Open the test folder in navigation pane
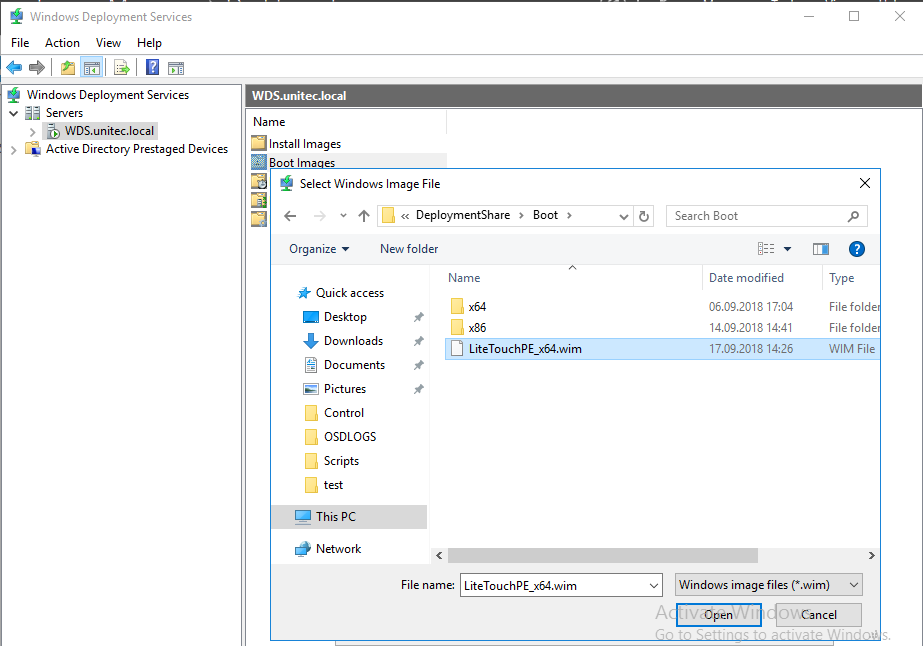 pyautogui.click(x=333, y=485)
